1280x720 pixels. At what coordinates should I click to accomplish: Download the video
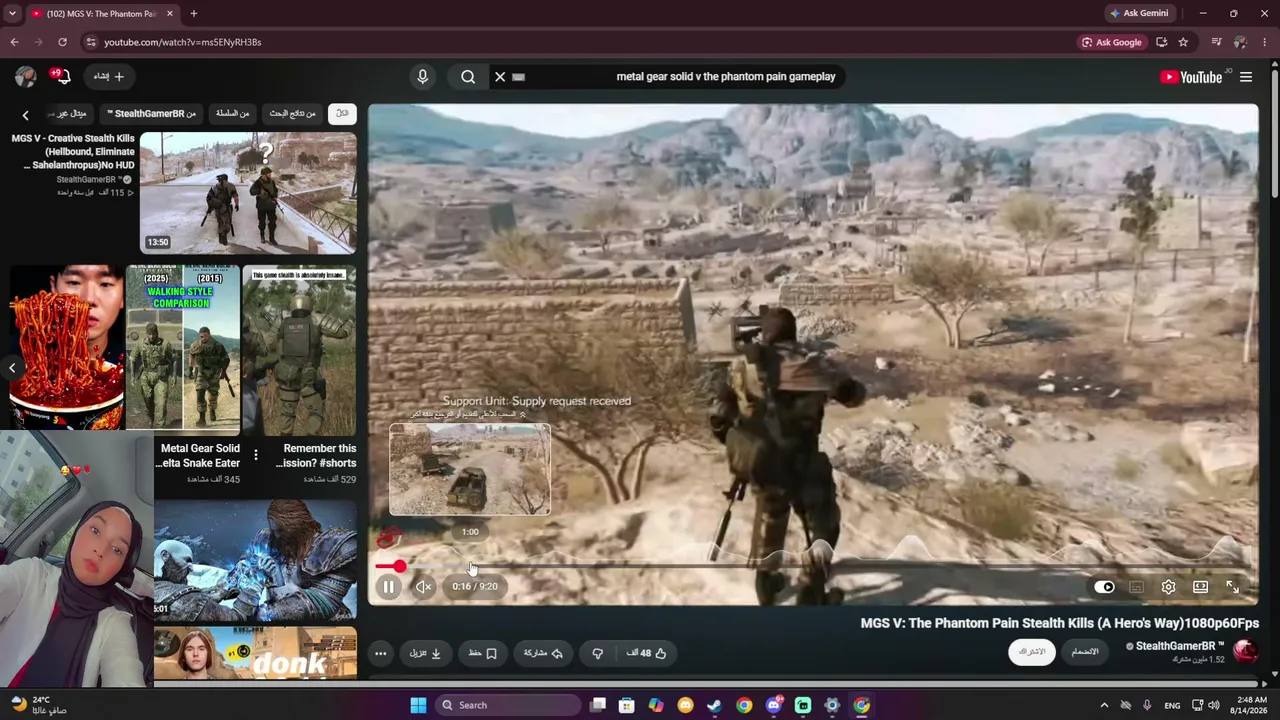[x=425, y=653]
